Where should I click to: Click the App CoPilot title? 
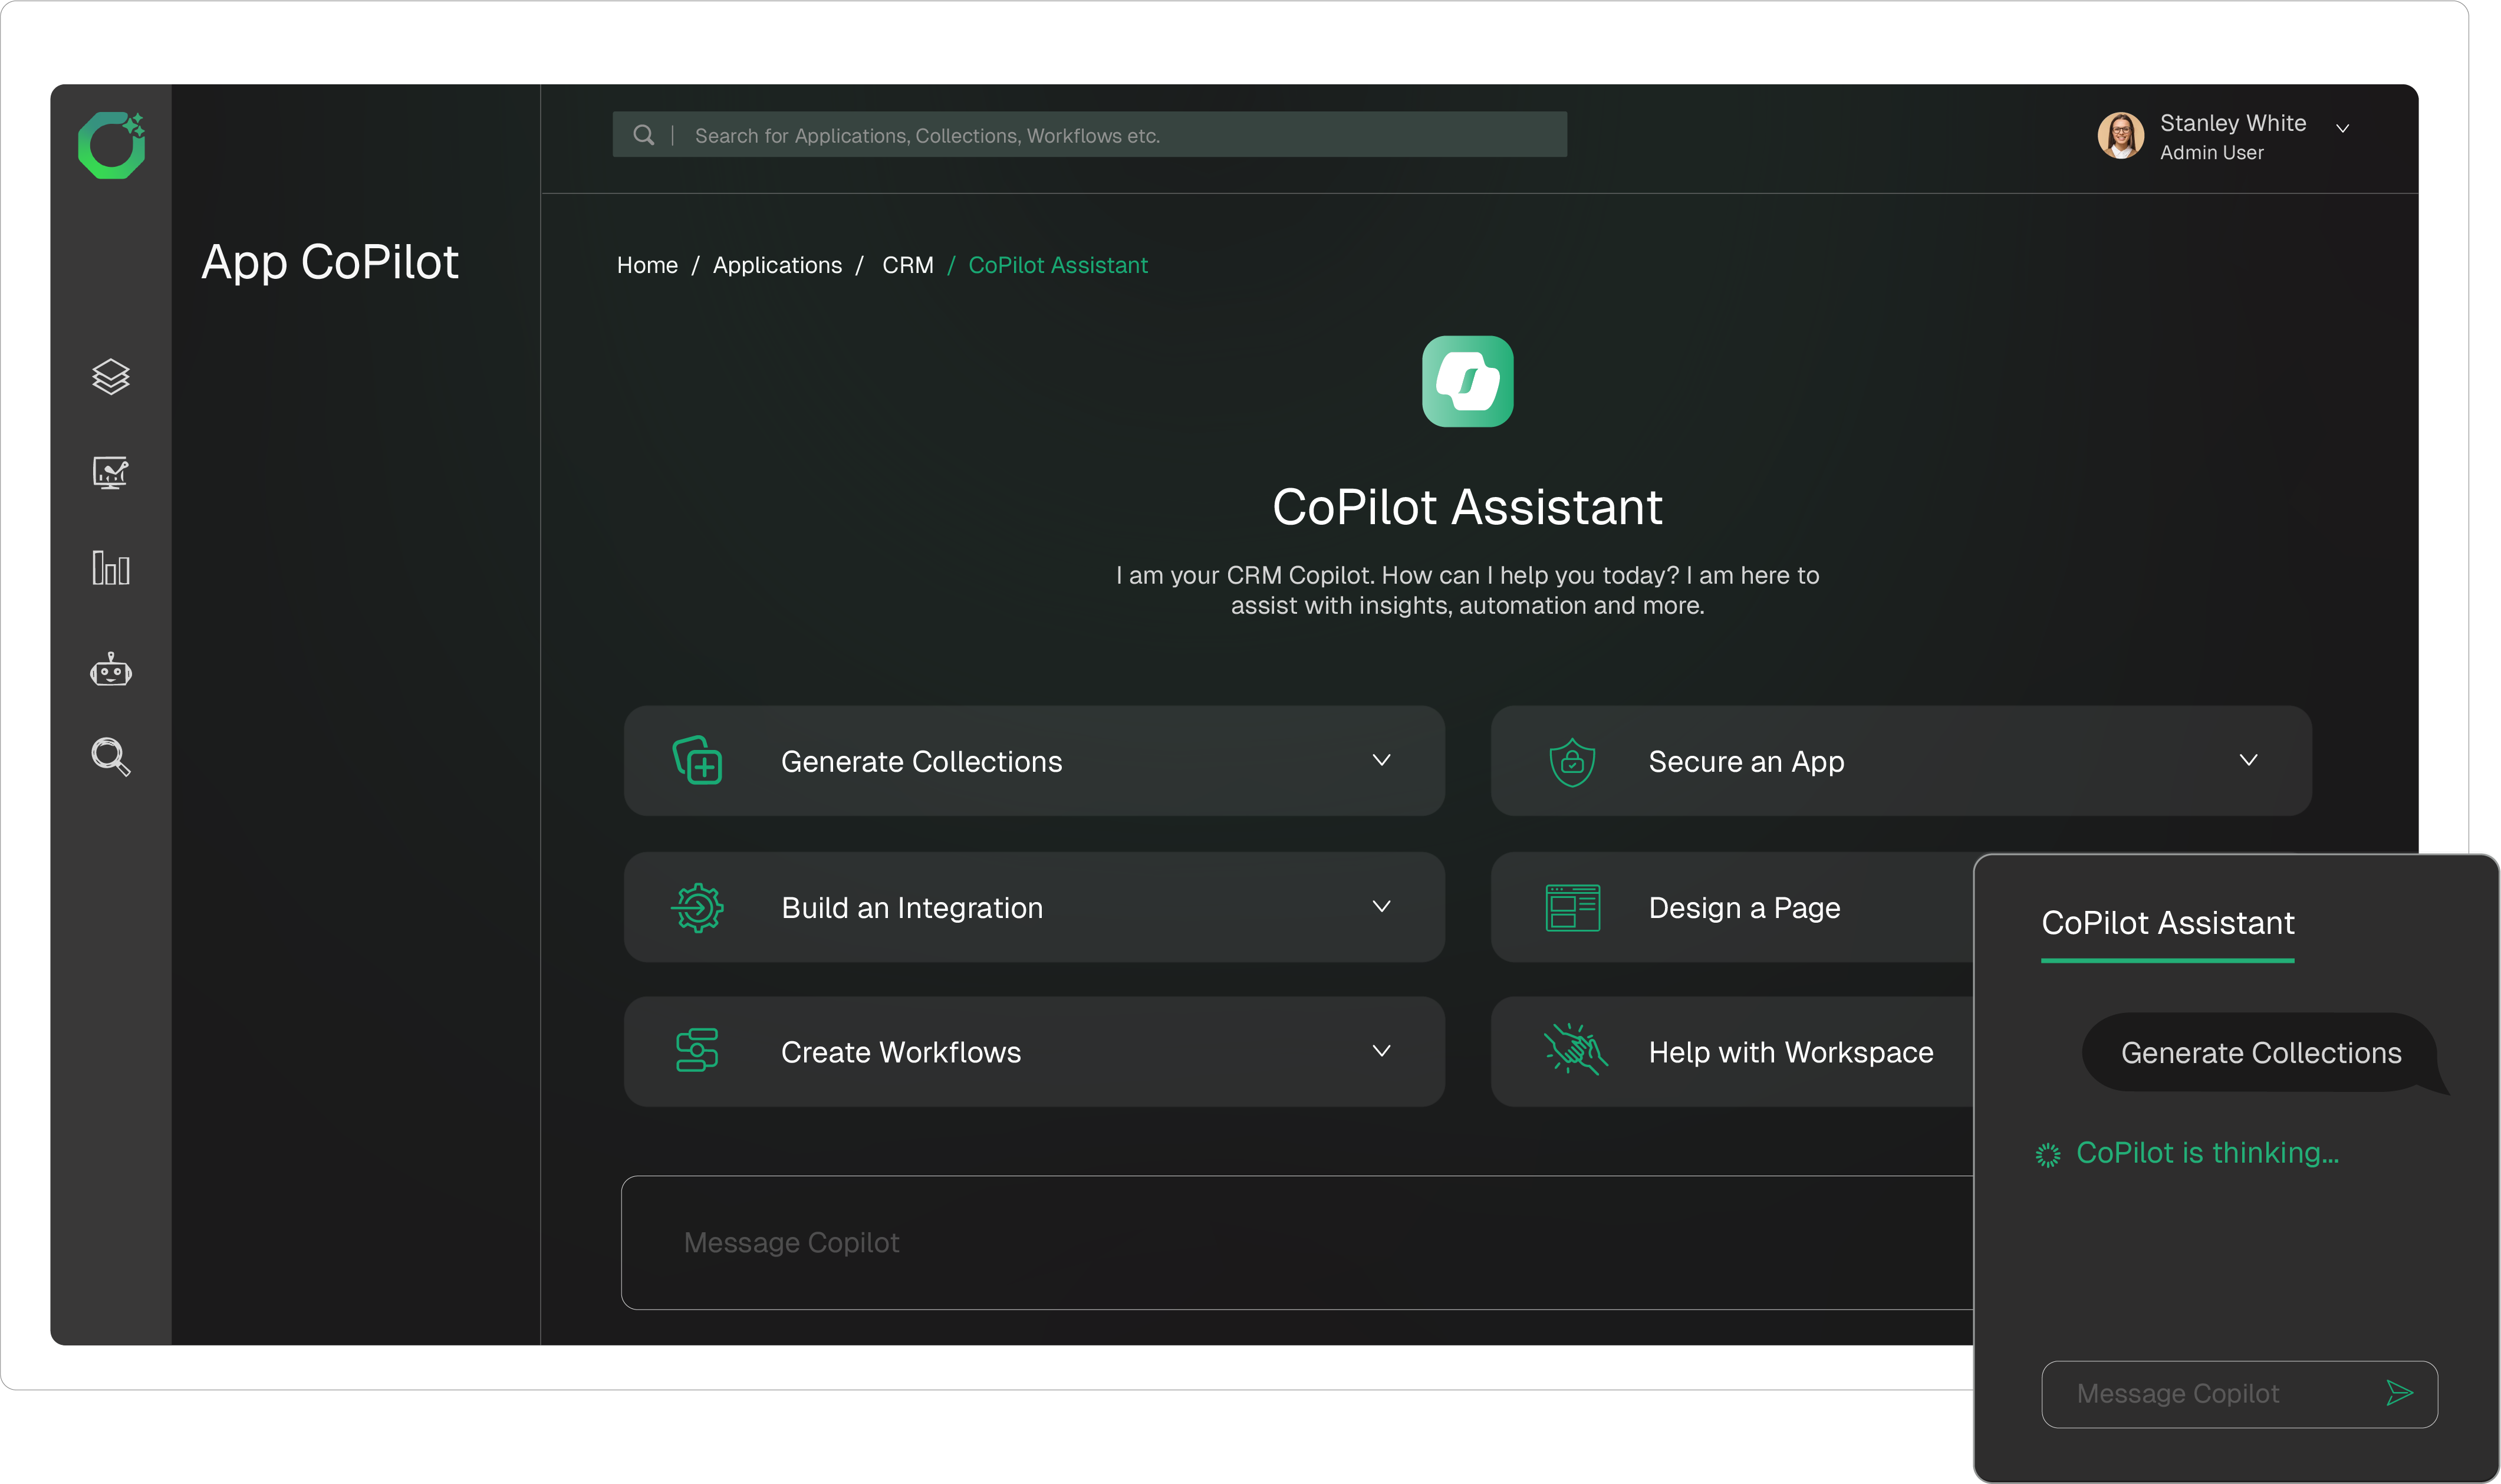click(x=329, y=263)
